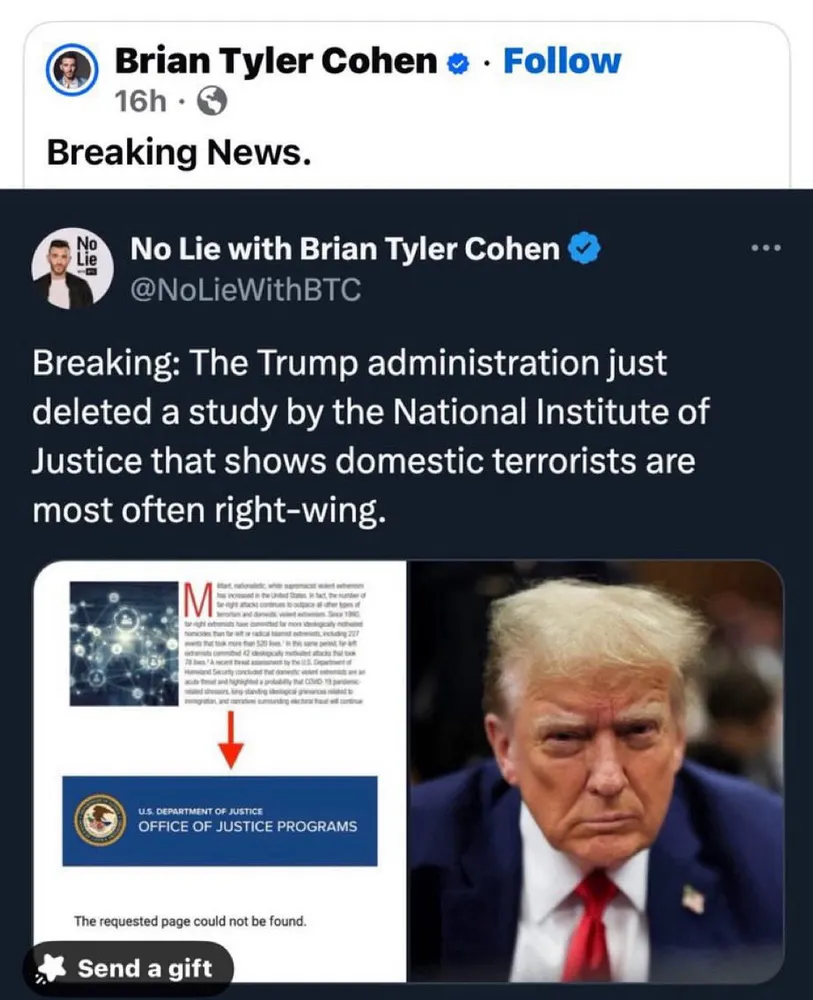Click the globe public-audience icon

click(212, 101)
